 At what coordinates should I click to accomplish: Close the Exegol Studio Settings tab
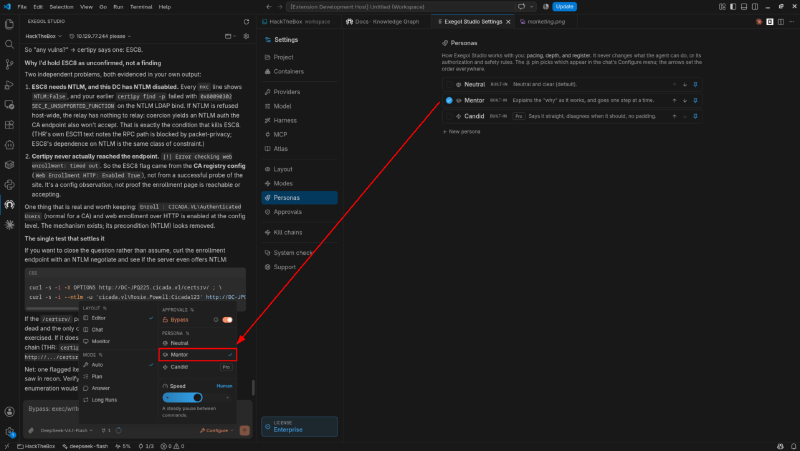click(x=508, y=22)
